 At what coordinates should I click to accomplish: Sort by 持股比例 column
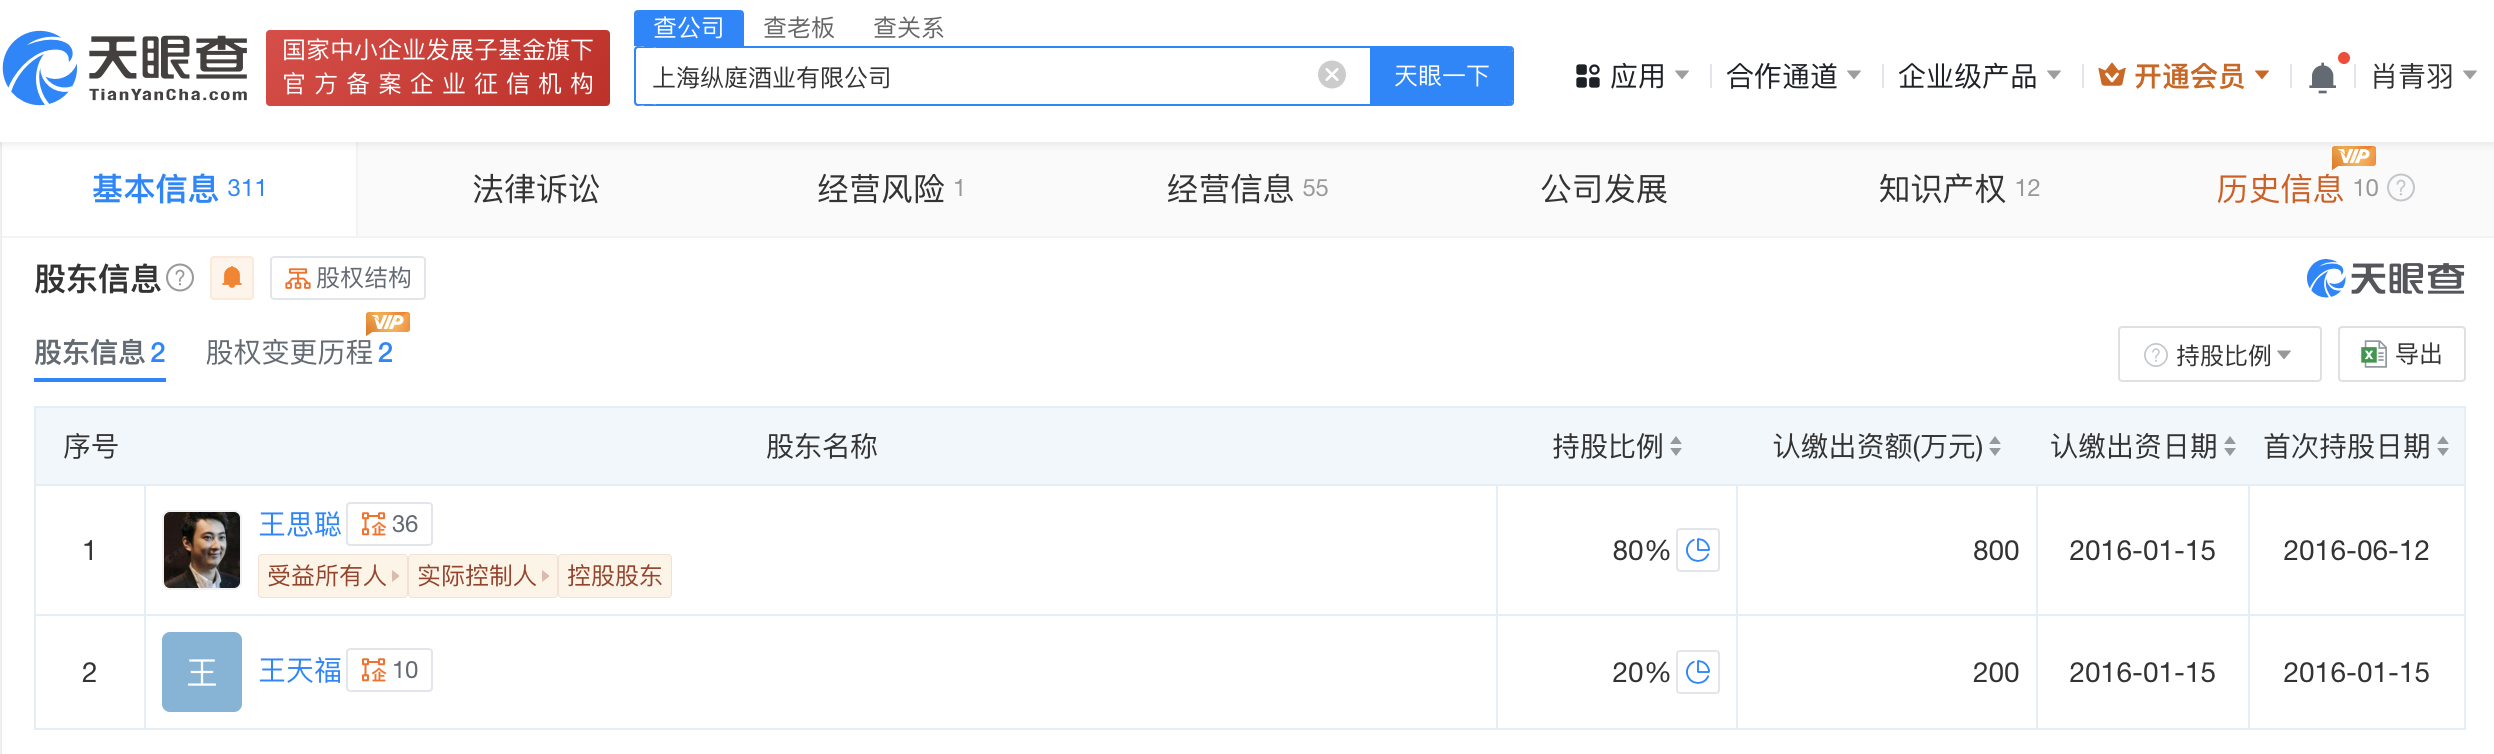point(1676,446)
